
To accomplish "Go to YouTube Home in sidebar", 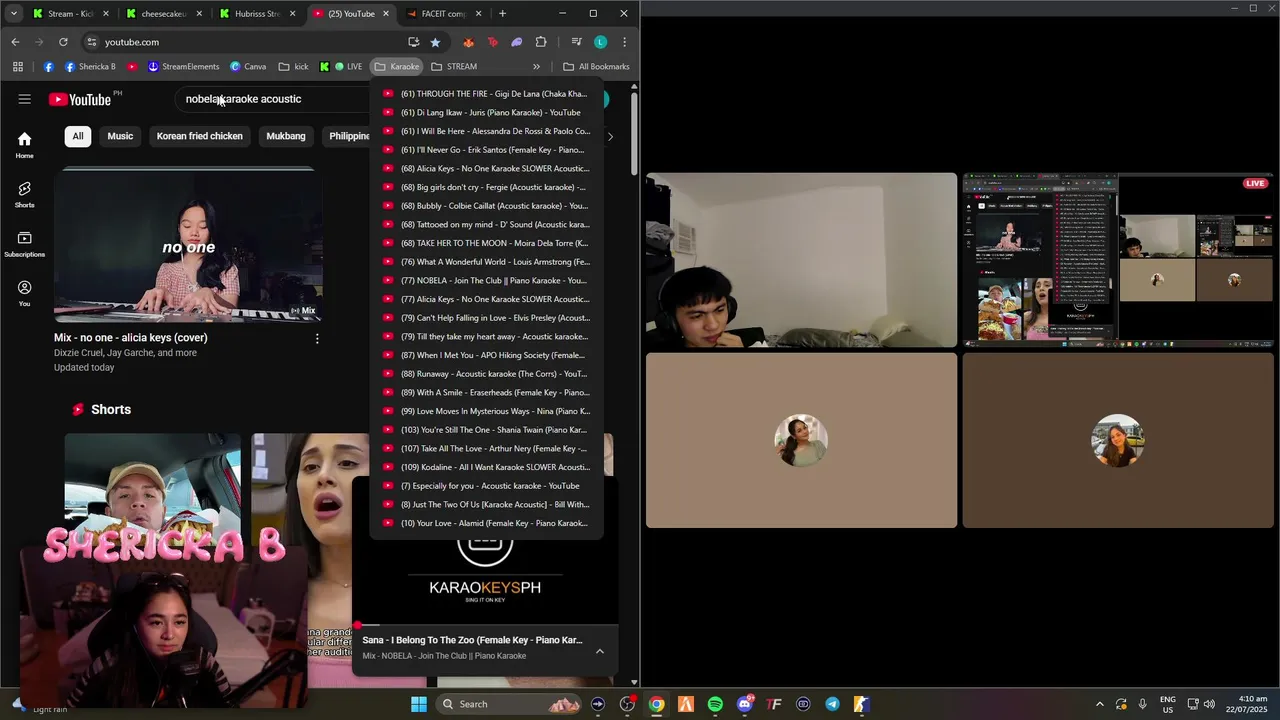I will (24, 145).
